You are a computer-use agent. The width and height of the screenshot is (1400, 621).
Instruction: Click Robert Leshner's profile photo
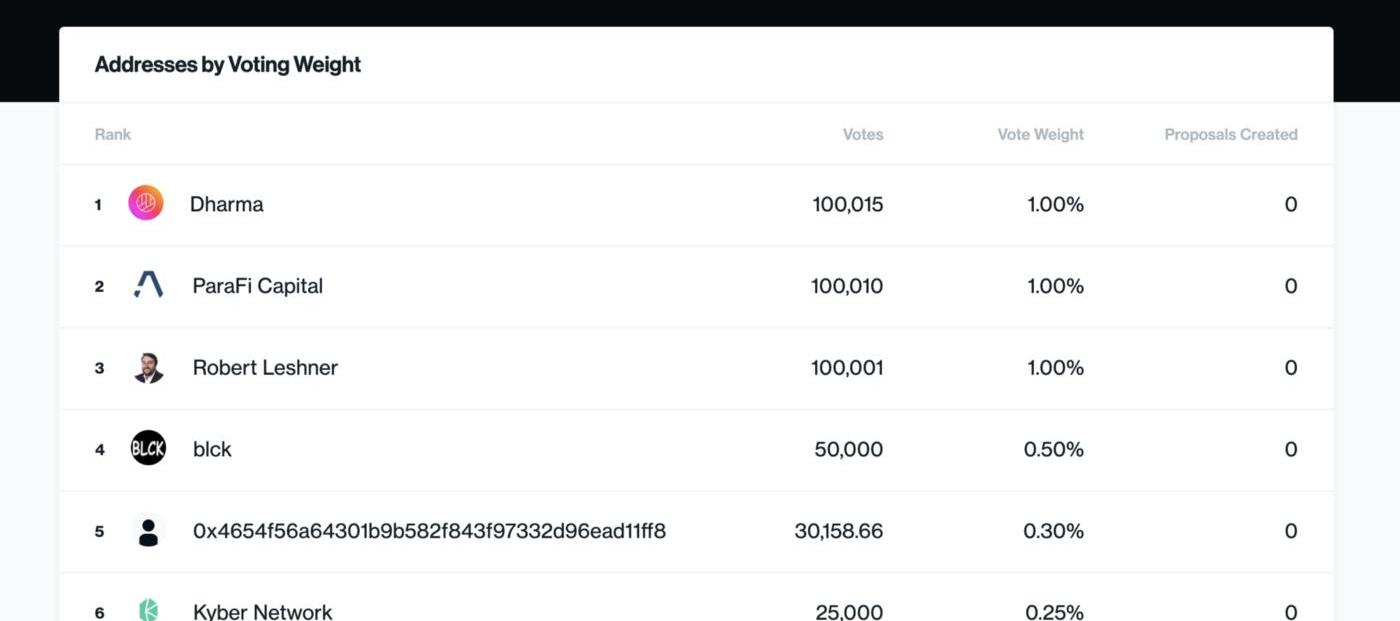[148, 368]
